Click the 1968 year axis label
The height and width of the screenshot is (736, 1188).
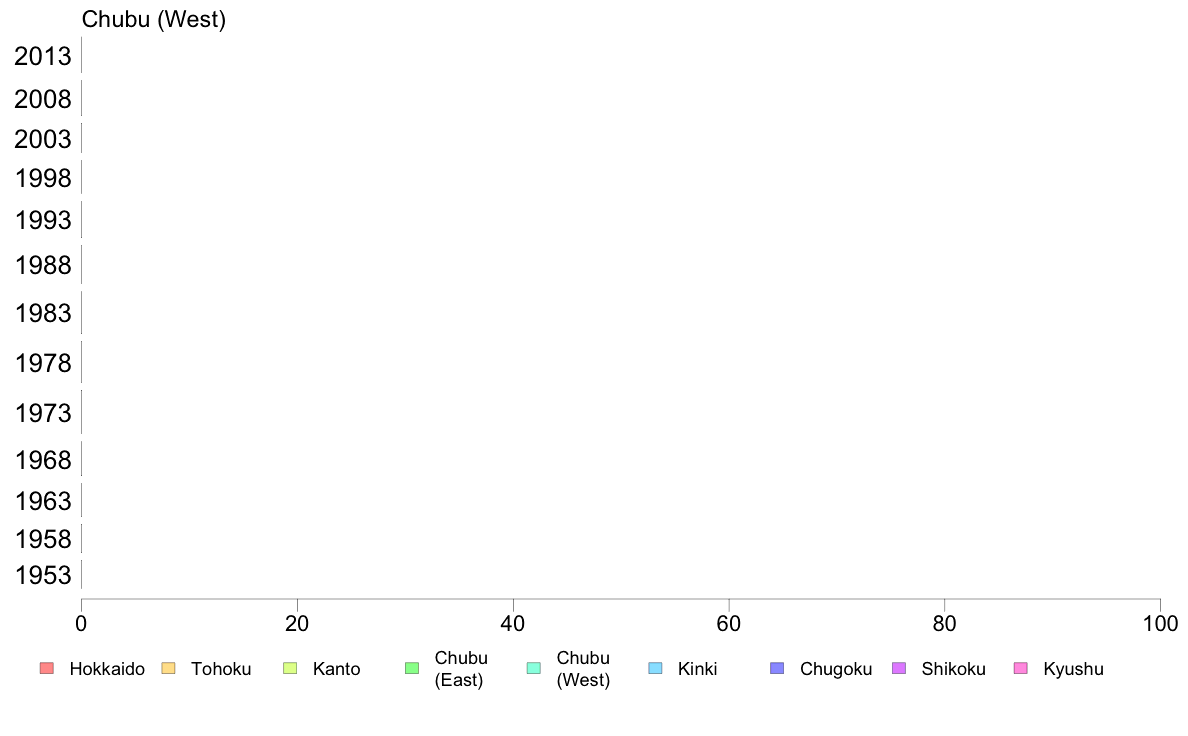pos(42,460)
